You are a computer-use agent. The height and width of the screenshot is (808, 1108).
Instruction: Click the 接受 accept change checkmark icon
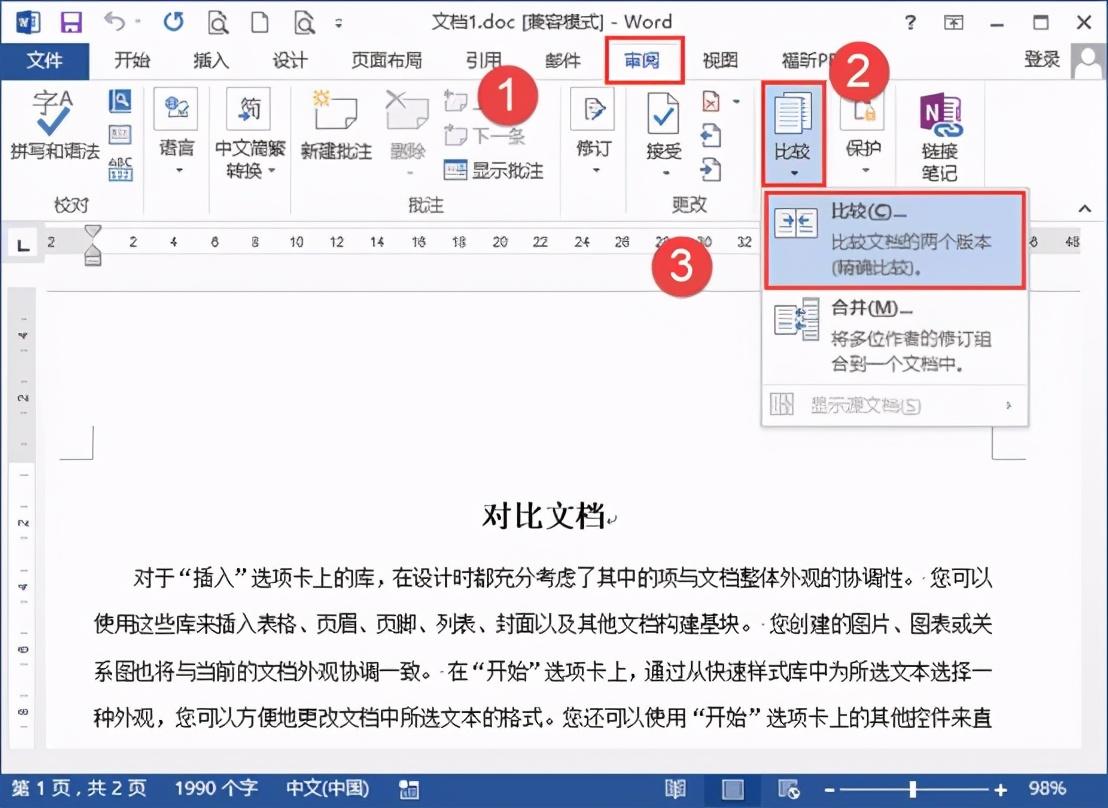[664, 113]
